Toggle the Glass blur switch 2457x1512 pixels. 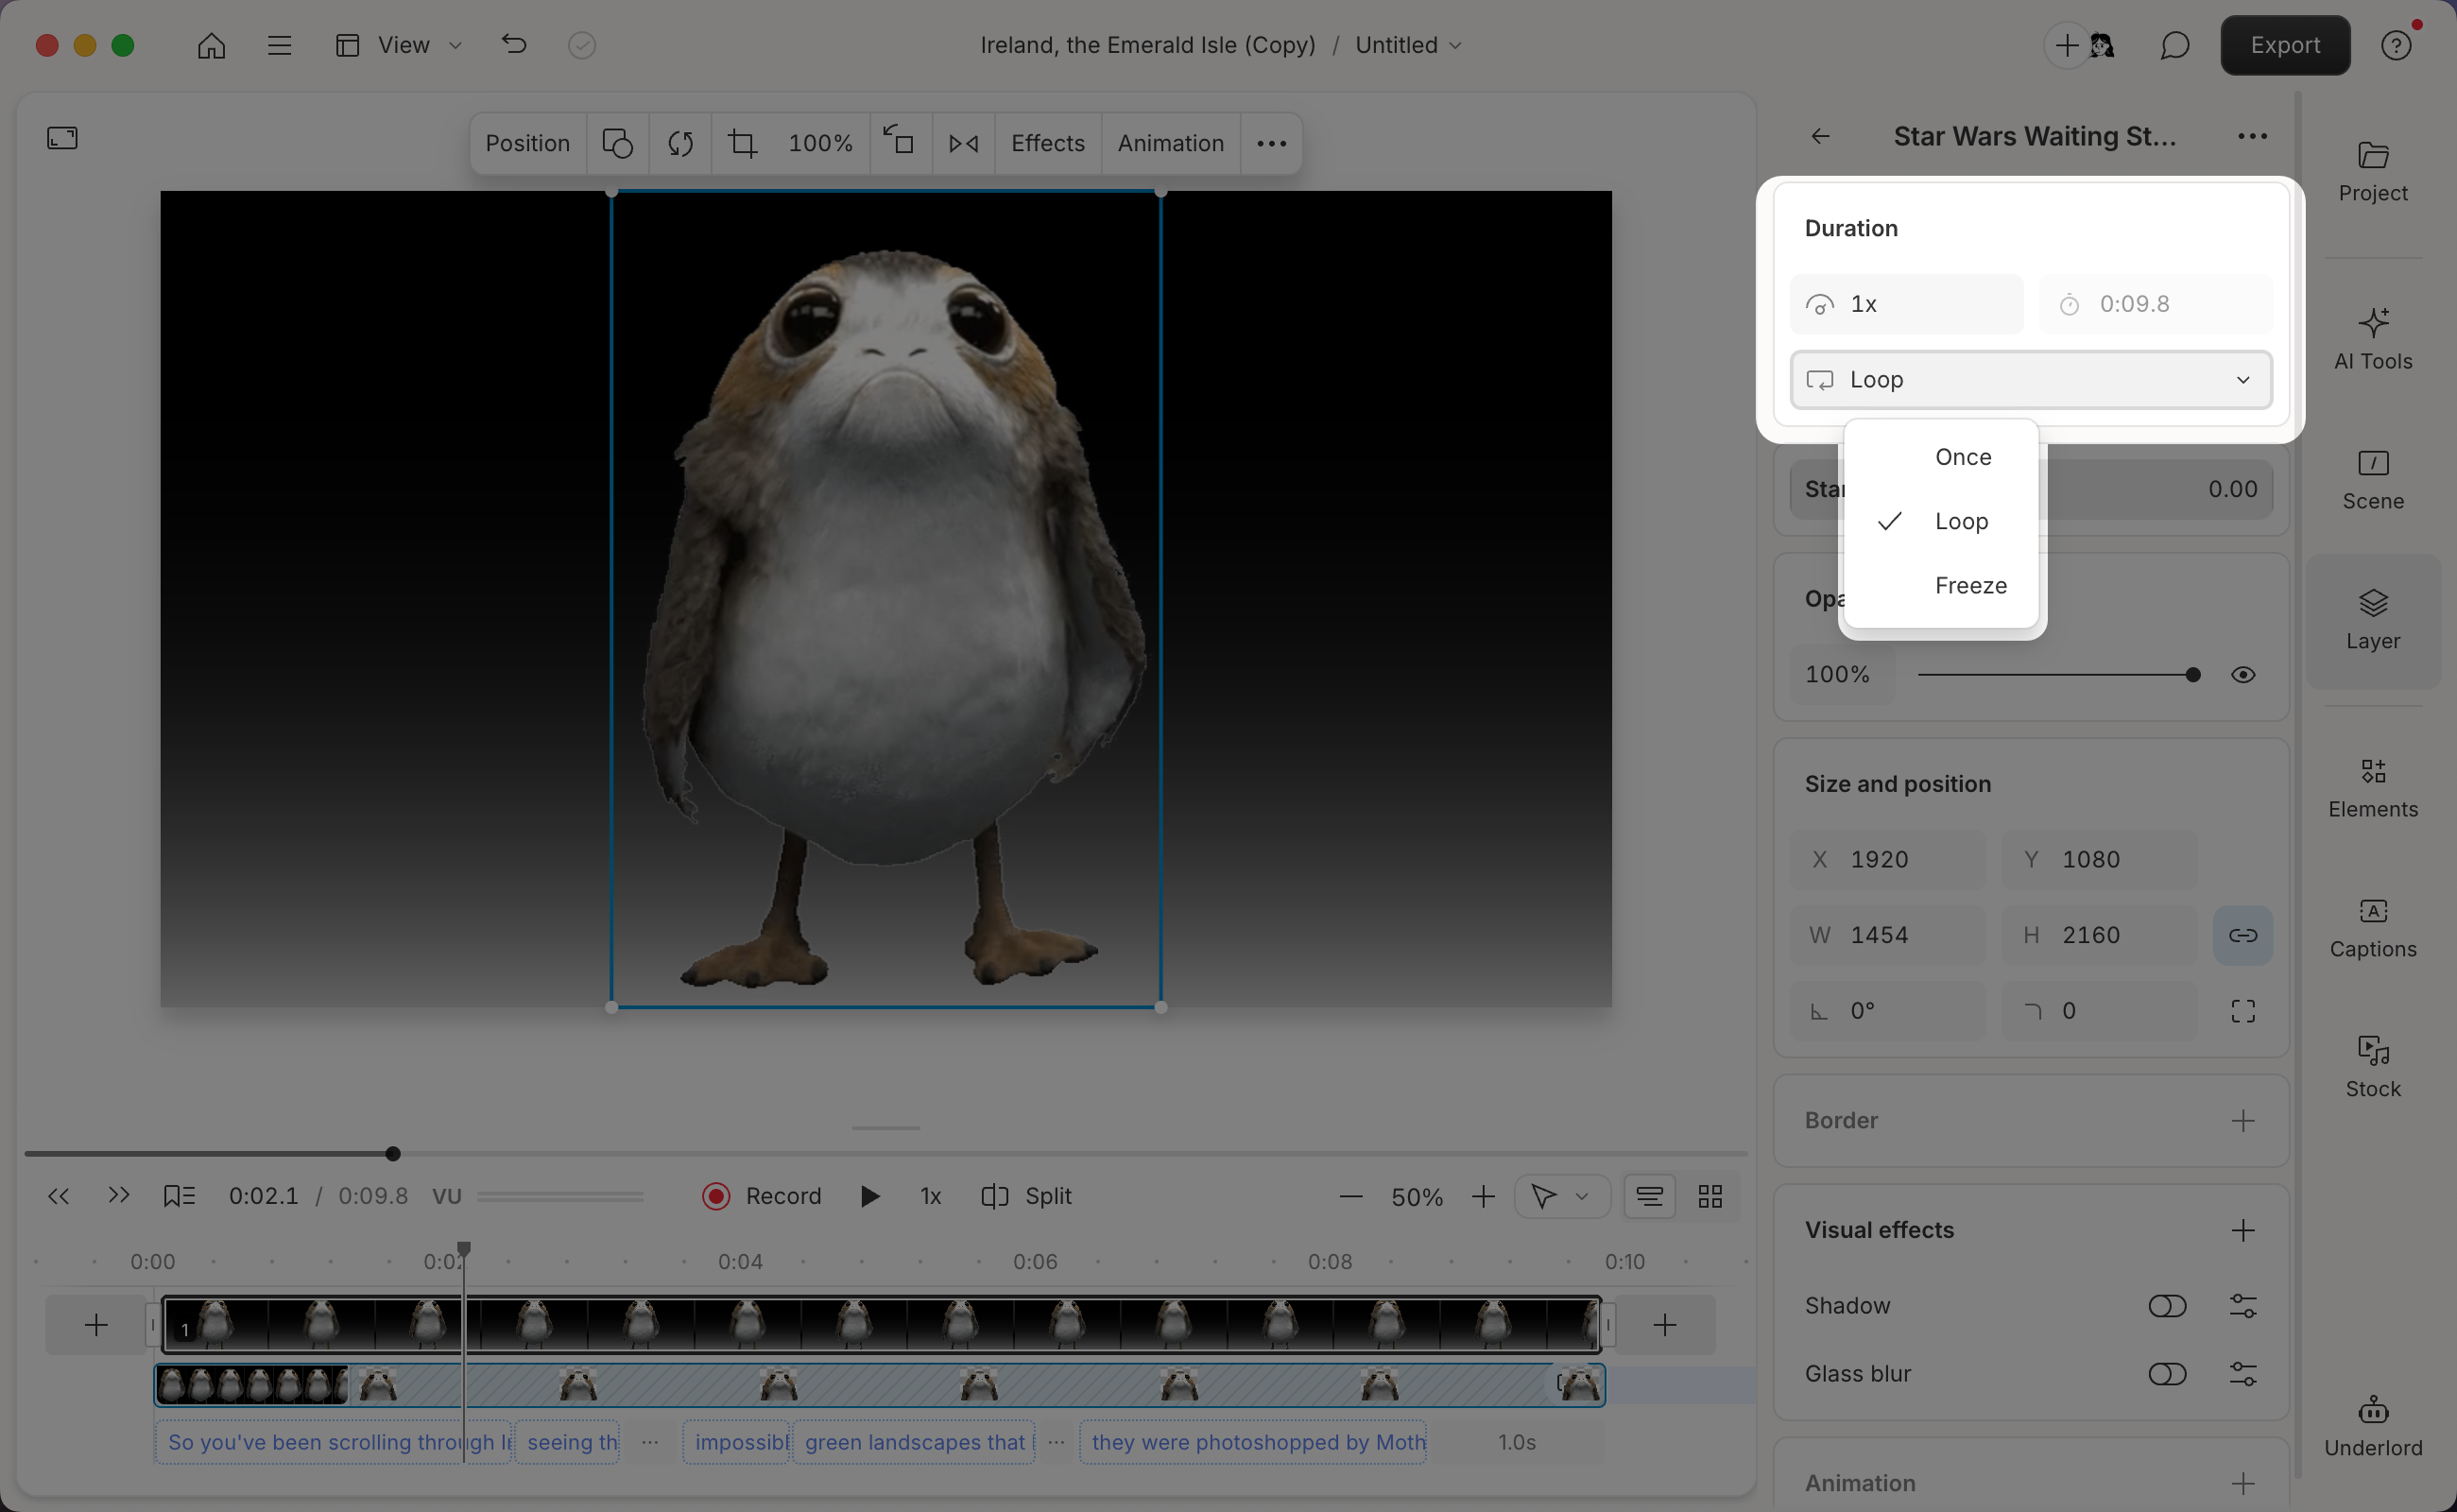tap(2167, 1374)
